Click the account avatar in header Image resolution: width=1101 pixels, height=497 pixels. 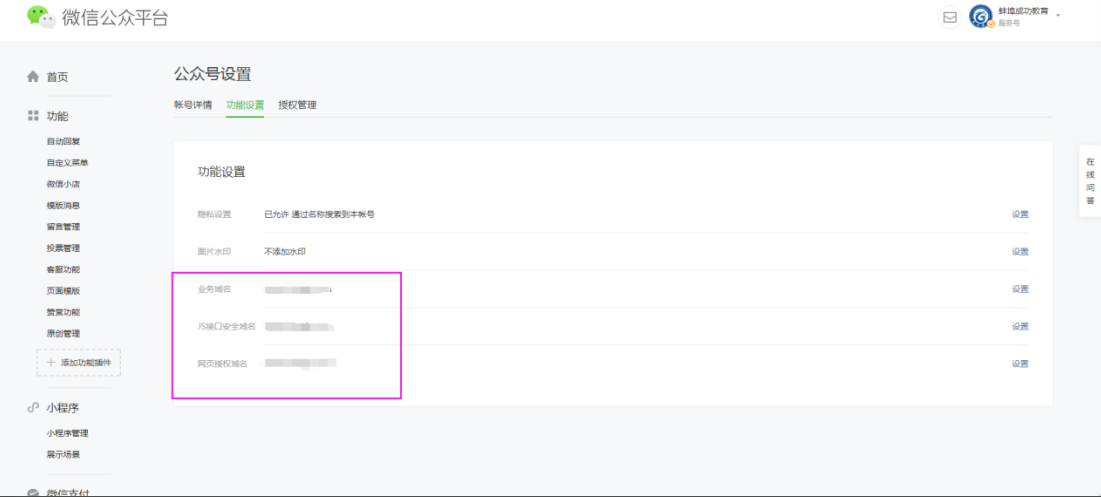point(980,17)
